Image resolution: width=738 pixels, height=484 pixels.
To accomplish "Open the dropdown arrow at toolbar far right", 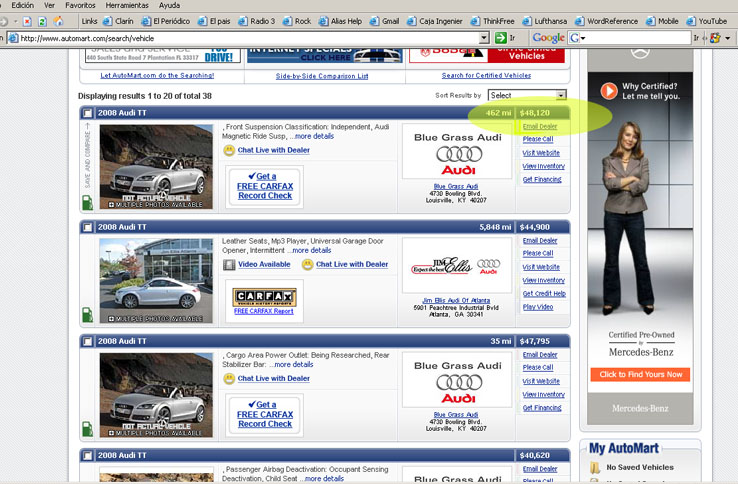I will pyautogui.click(x=728, y=38).
